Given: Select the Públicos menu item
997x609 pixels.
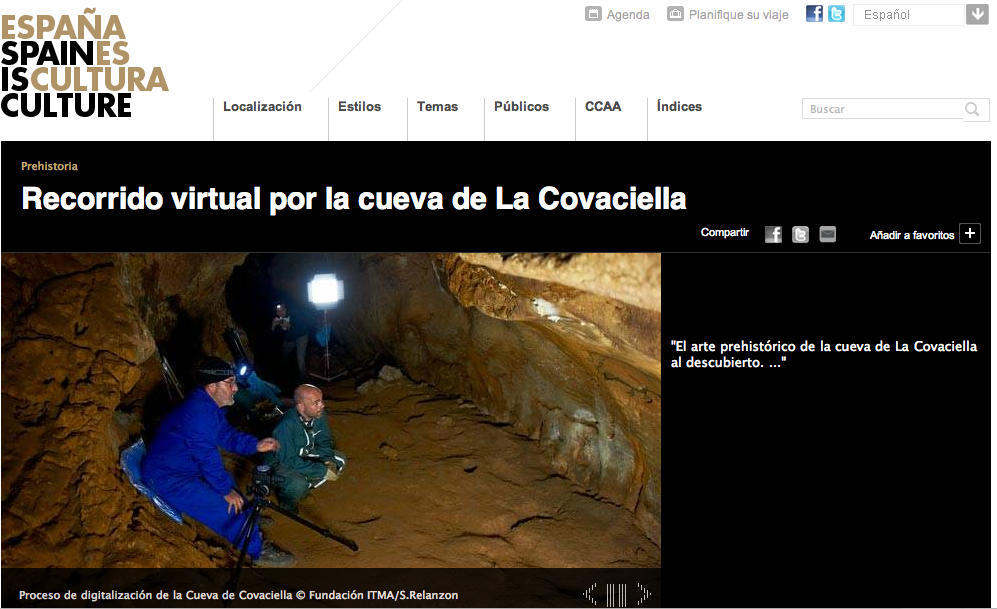Looking at the screenshot, I should click(521, 107).
